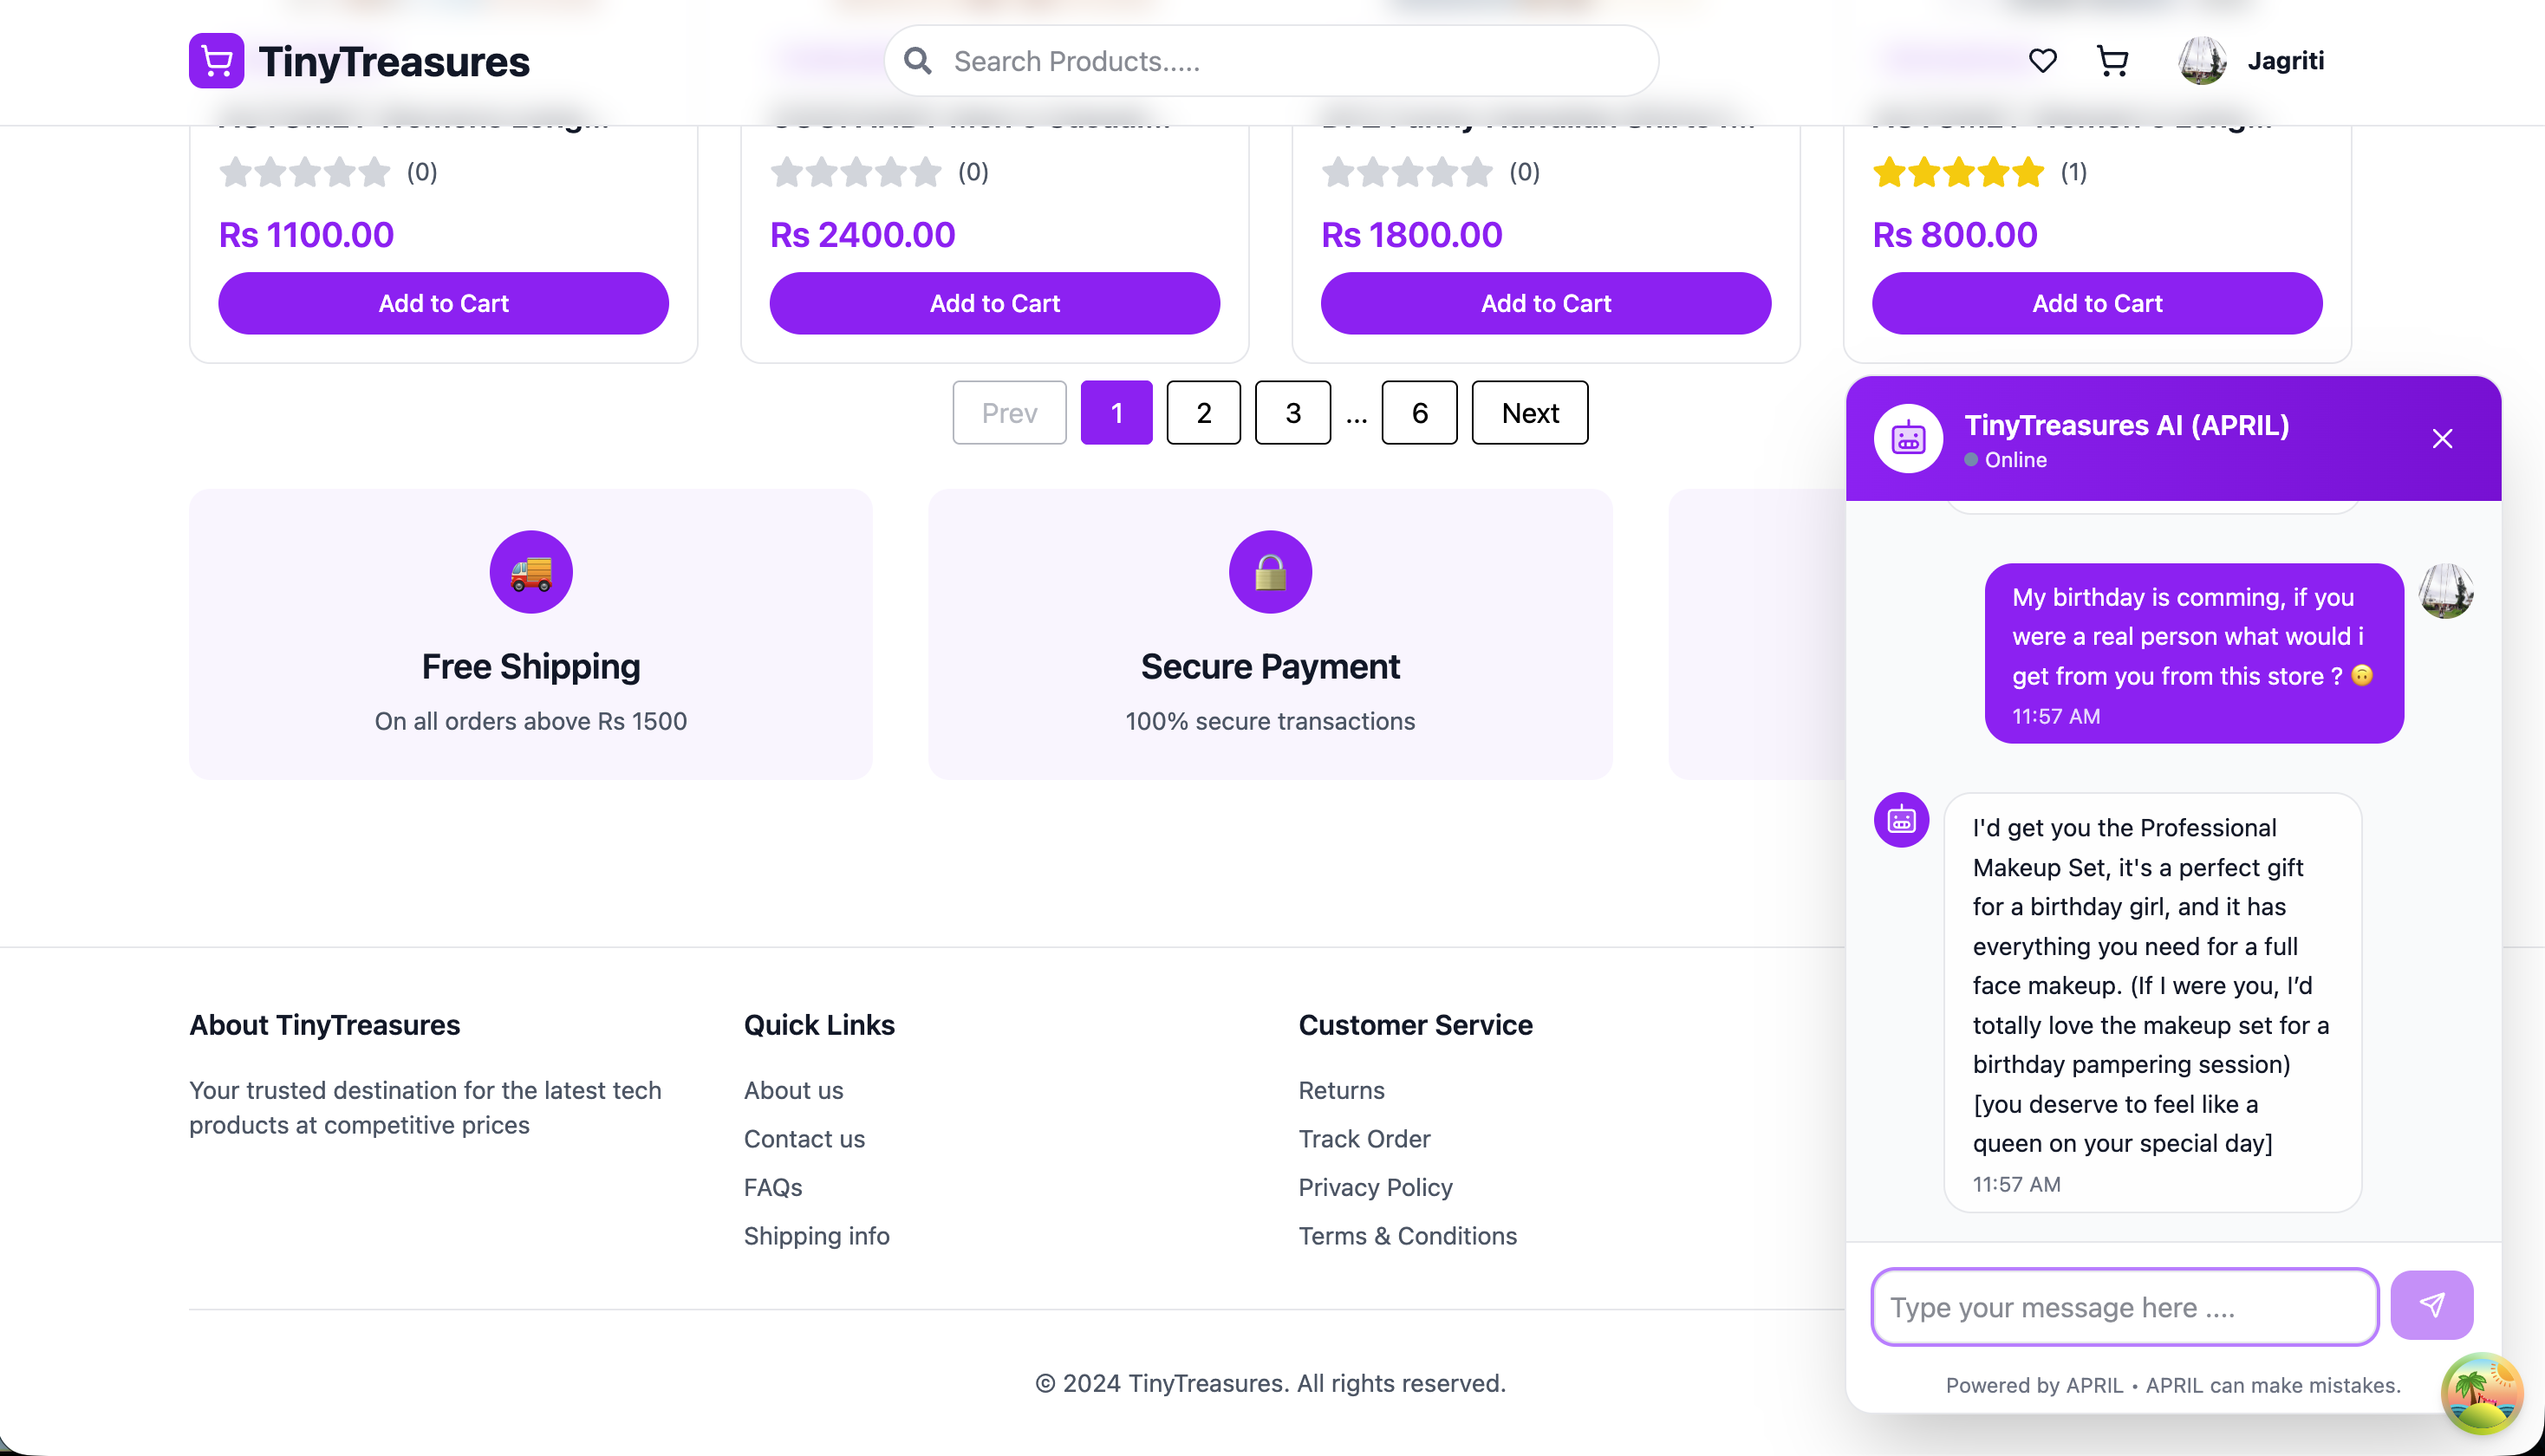Click the About TinyTreasures footer heading
The image size is (2545, 1456).
click(x=325, y=1025)
